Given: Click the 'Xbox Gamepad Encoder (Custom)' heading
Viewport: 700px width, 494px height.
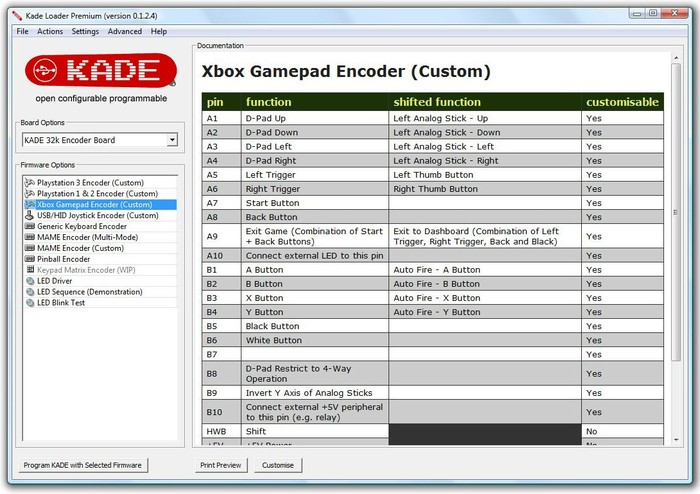Looking at the screenshot, I should tap(346, 71).
